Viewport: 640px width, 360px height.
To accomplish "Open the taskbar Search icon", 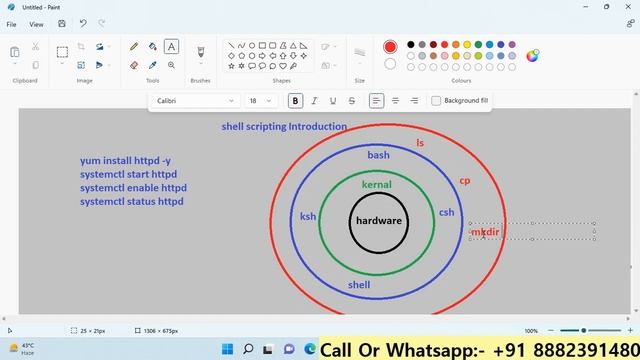I will 248,349.
